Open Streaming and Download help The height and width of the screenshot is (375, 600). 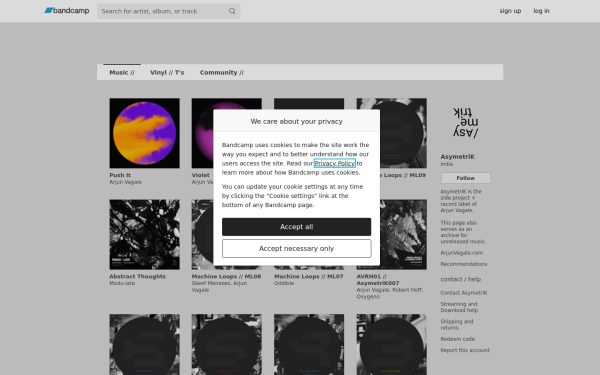point(459,307)
